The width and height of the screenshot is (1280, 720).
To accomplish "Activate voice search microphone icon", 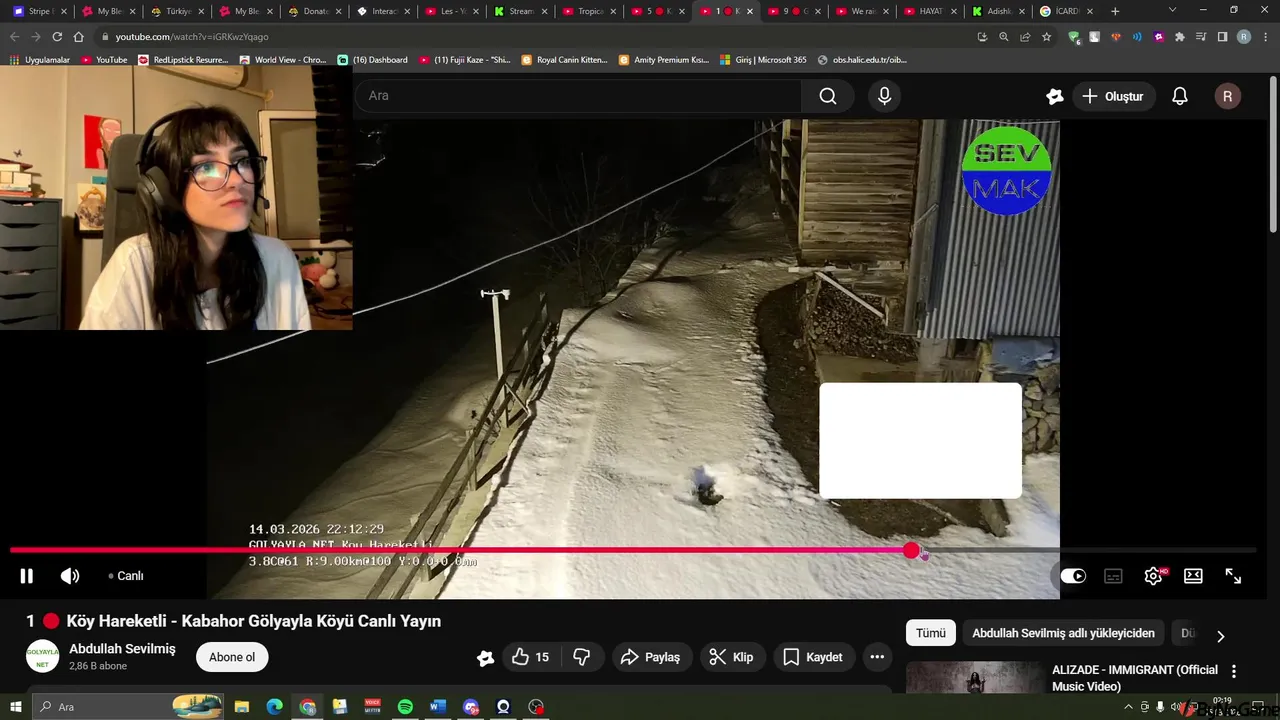I will click(884, 96).
